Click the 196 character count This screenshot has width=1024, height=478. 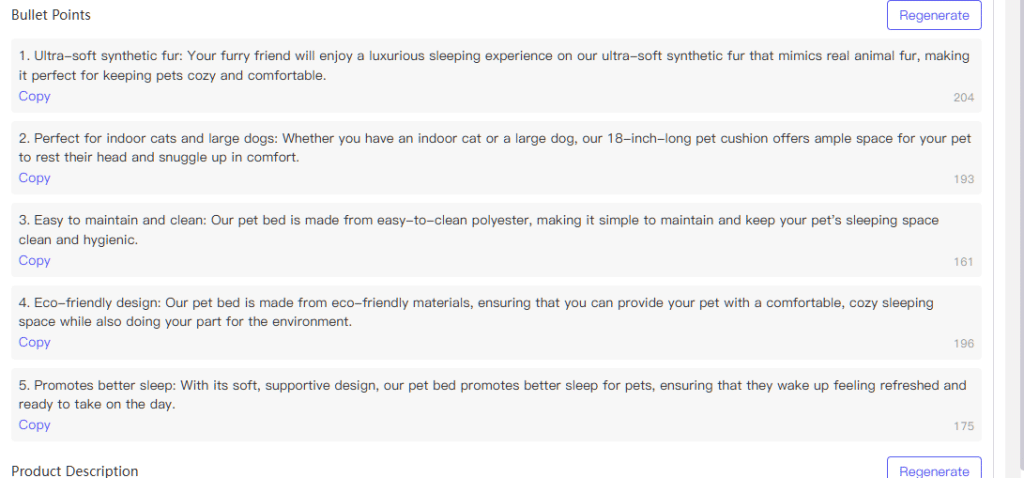coord(963,343)
